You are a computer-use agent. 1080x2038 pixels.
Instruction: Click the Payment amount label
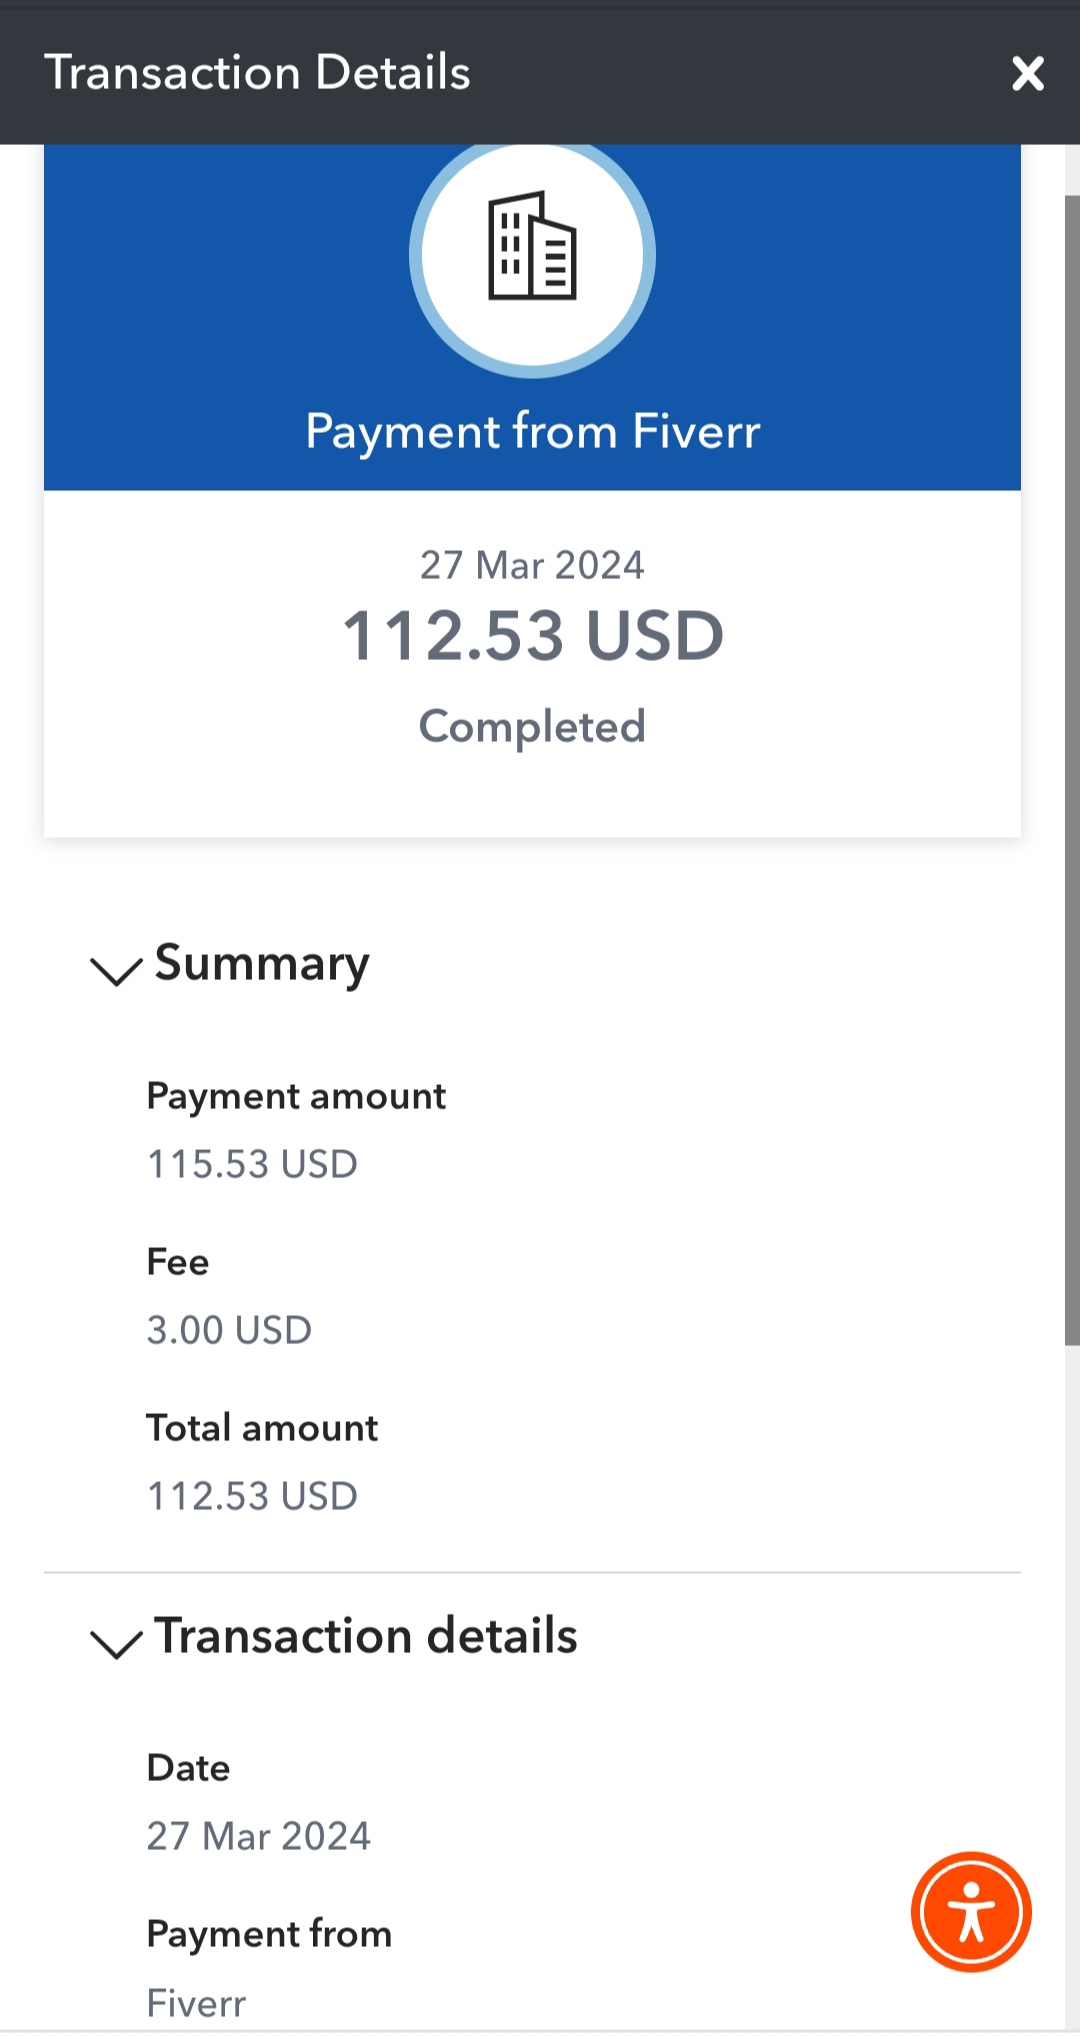[x=296, y=1097]
